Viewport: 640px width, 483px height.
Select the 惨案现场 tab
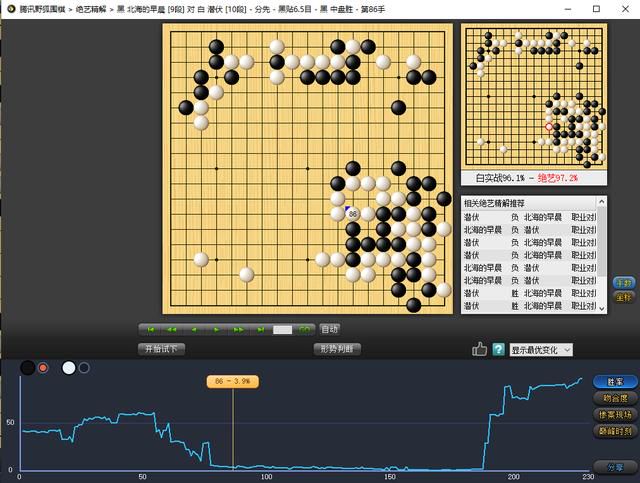coord(615,415)
